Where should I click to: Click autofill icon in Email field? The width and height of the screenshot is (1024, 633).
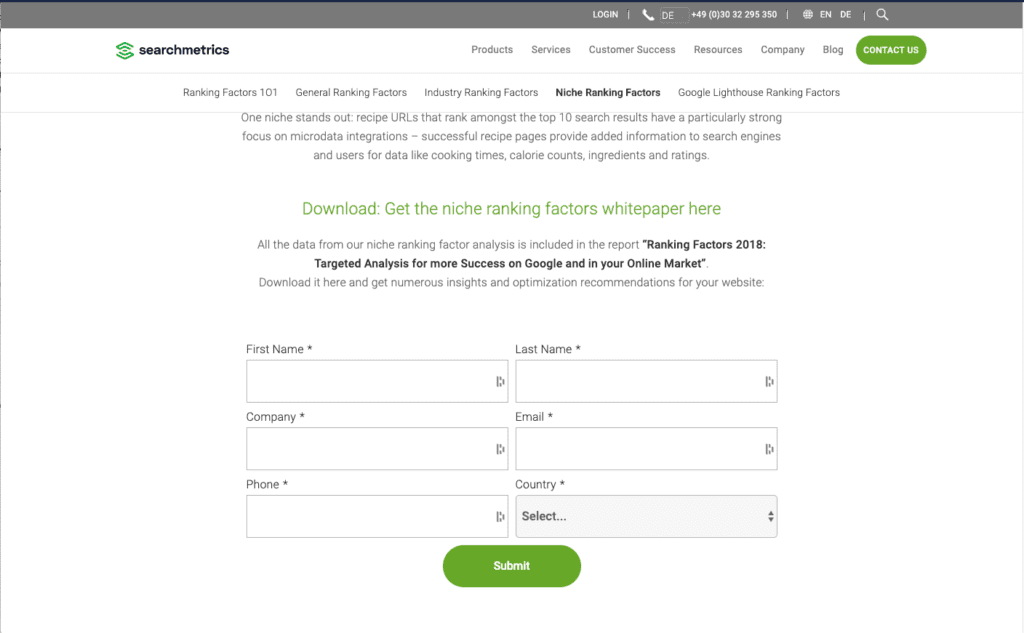click(769, 449)
